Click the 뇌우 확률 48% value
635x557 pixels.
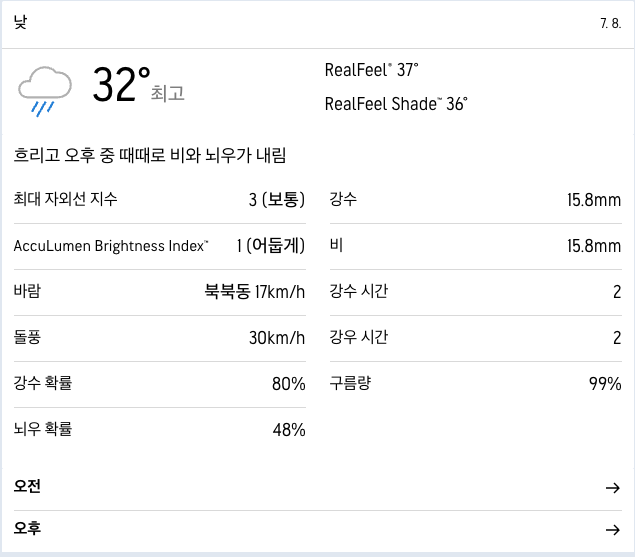(x=289, y=430)
